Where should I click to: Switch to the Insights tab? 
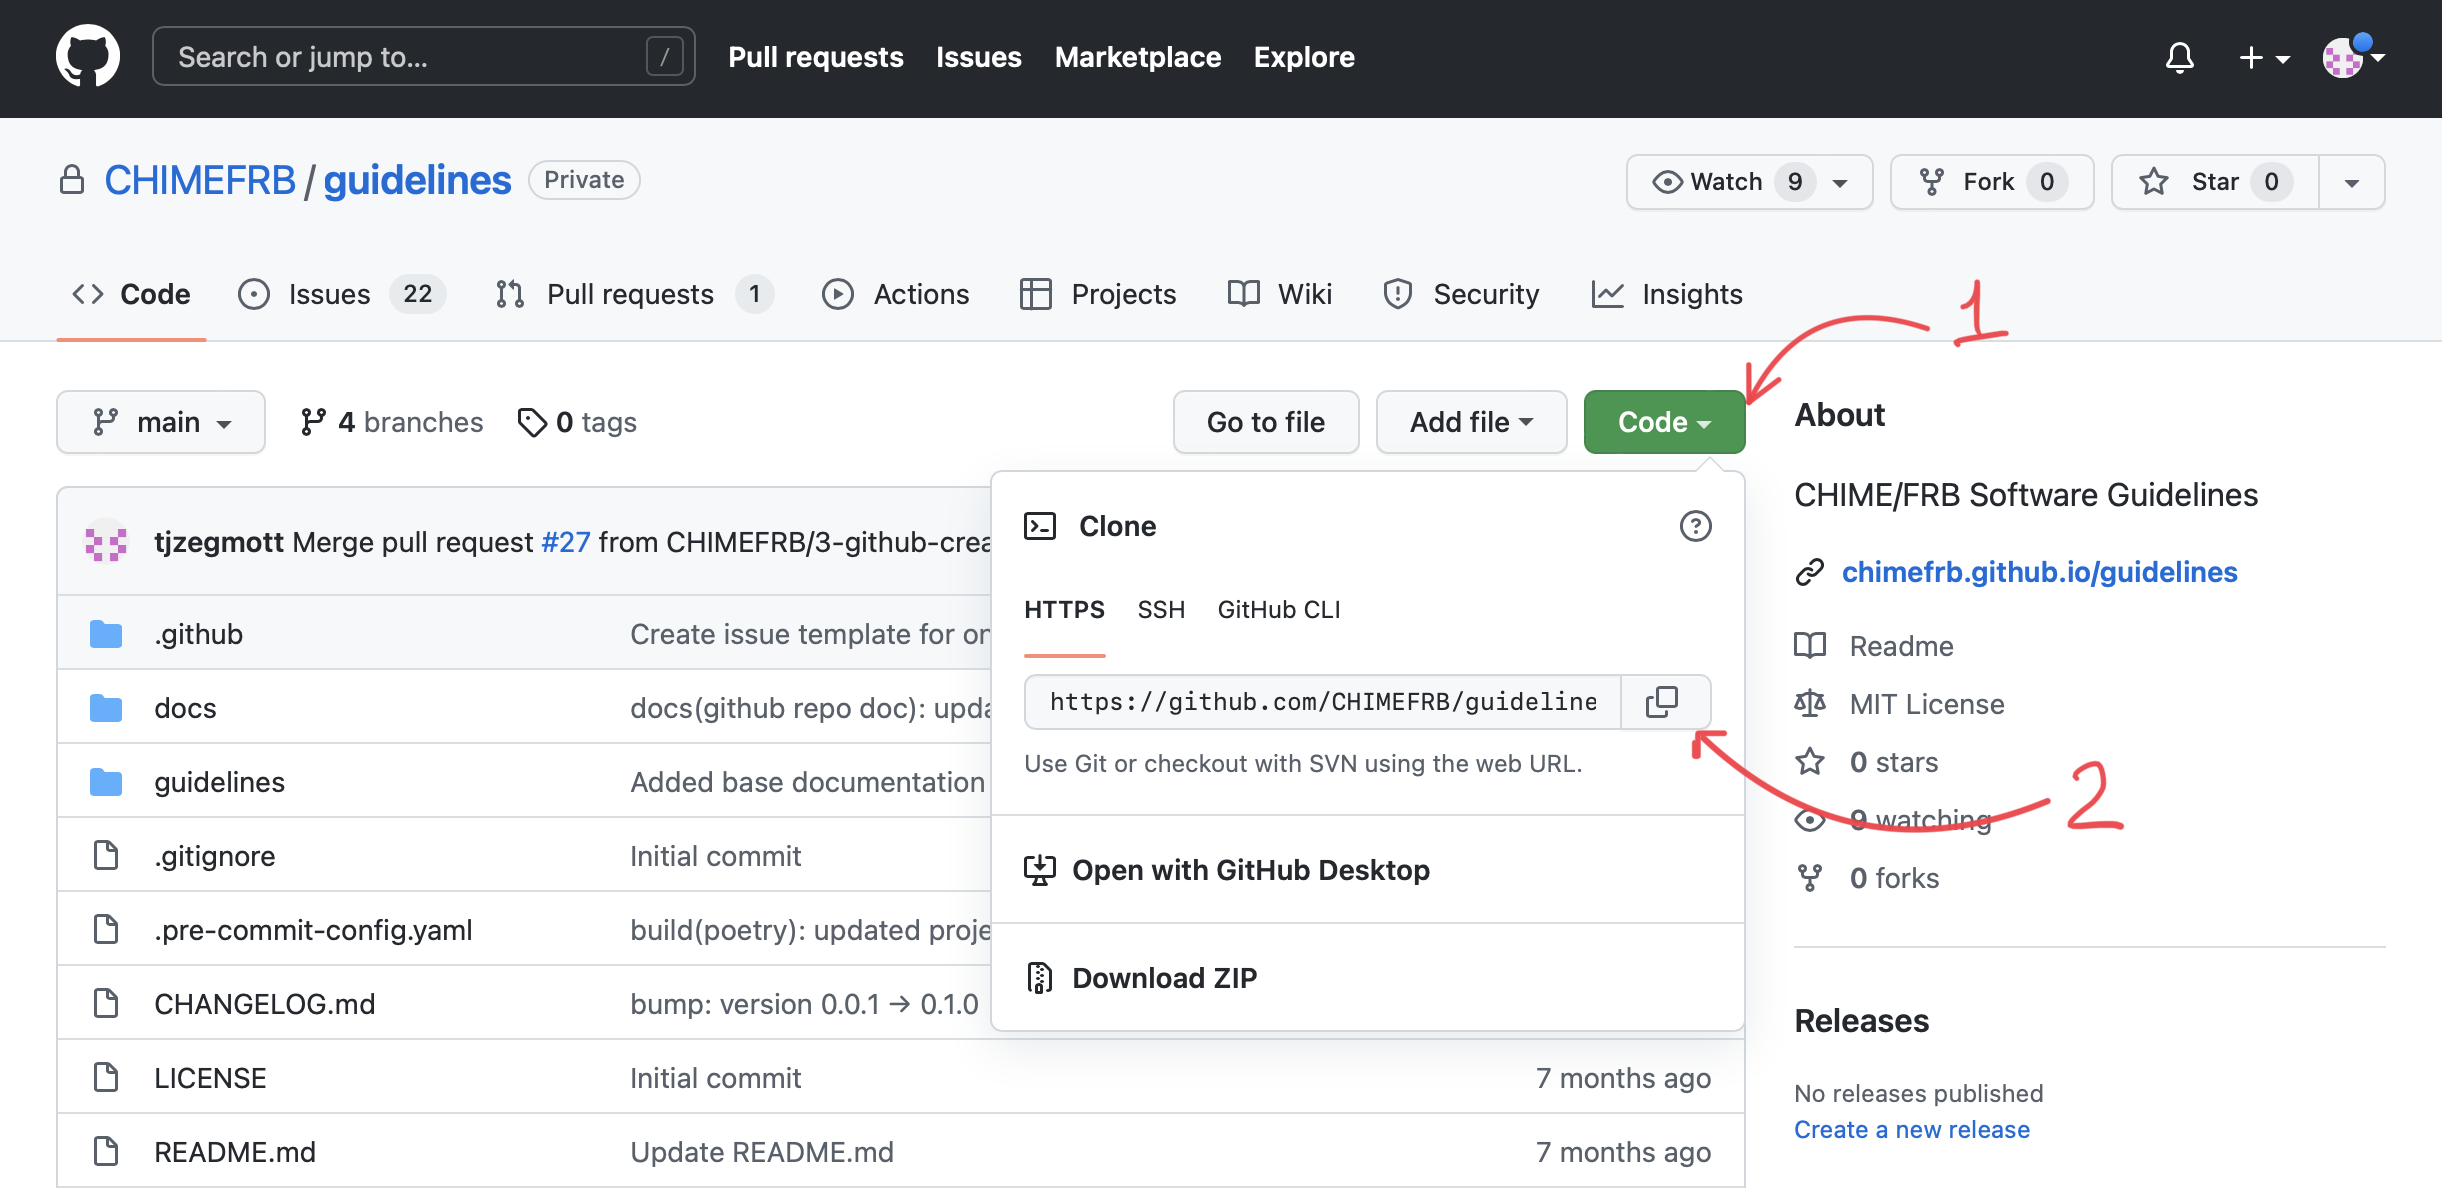click(1667, 294)
